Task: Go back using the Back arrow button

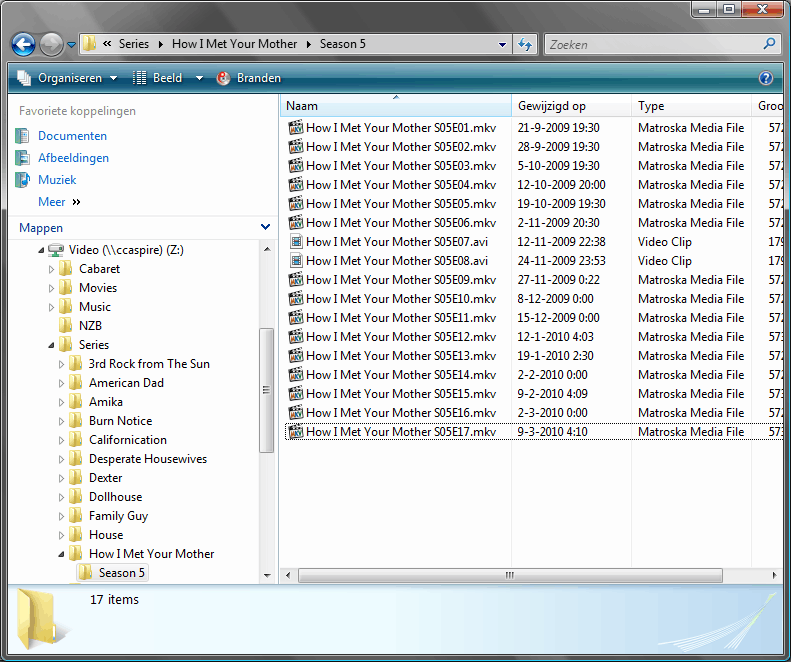Action: pos(23,44)
